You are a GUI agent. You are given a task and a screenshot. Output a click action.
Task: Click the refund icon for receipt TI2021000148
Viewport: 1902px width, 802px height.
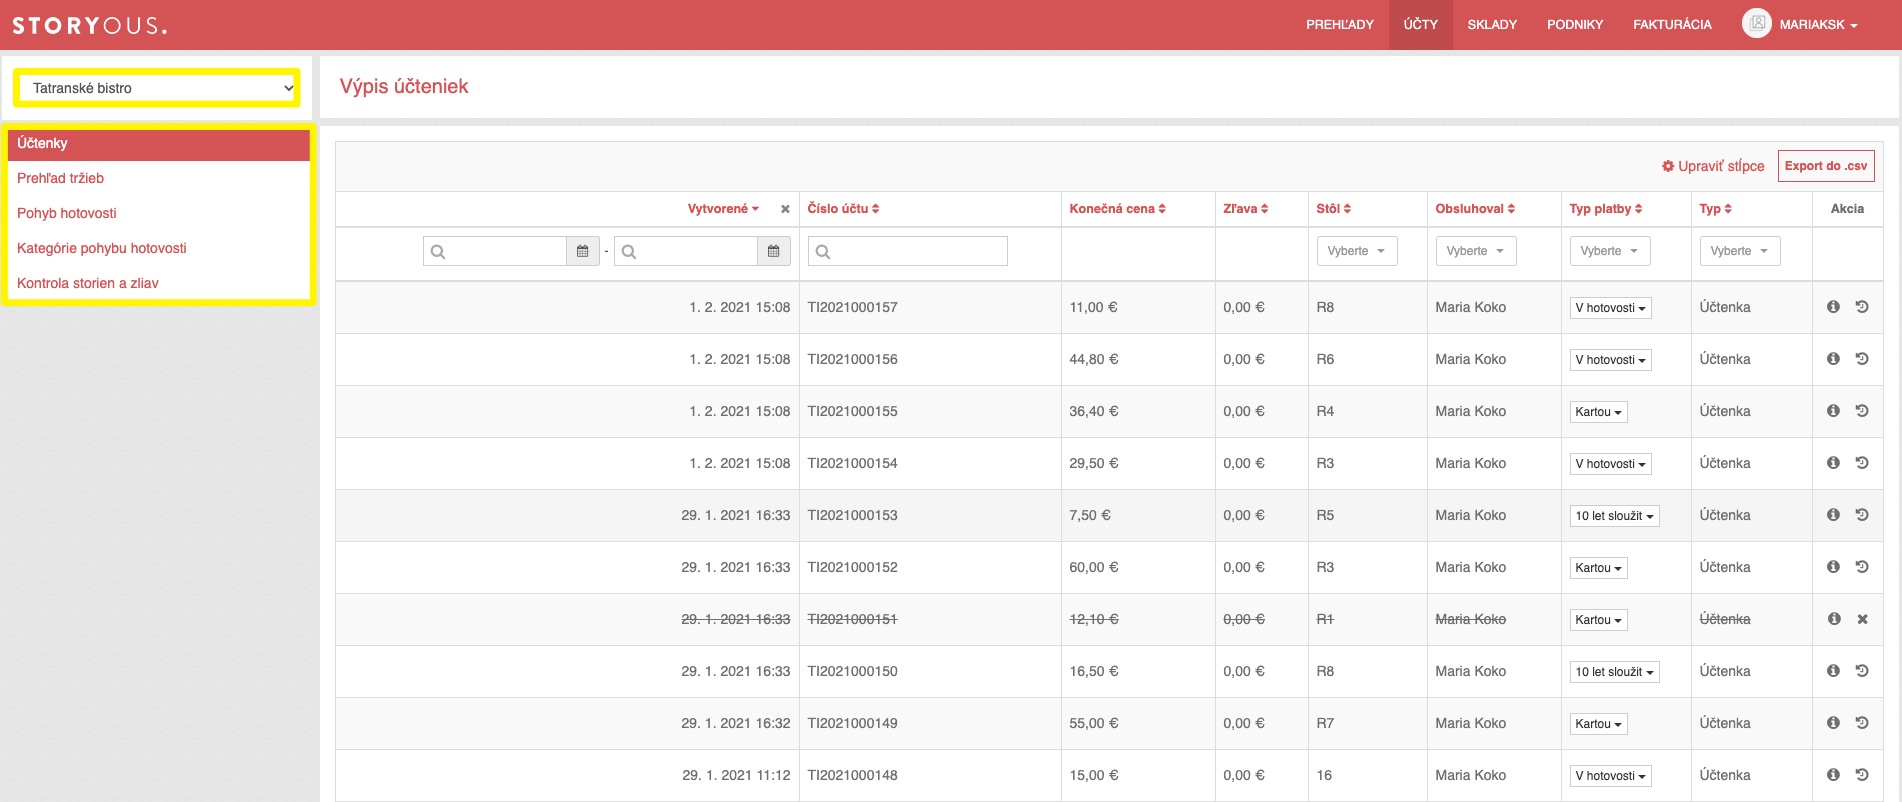point(1862,775)
